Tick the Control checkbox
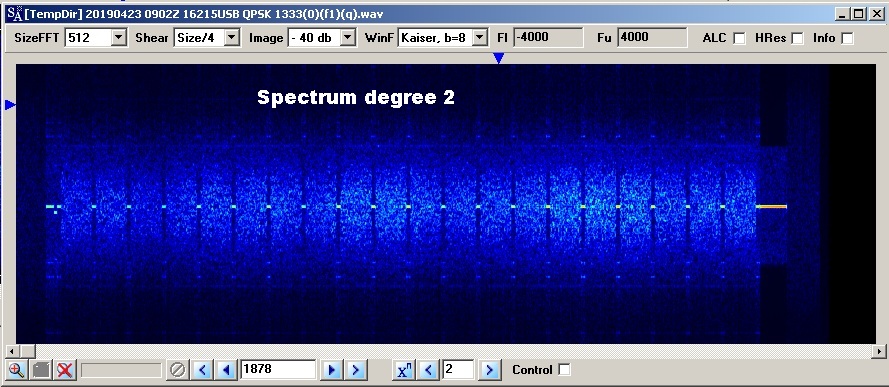Image resolution: width=889 pixels, height=387 pixels. coord(564,369)
